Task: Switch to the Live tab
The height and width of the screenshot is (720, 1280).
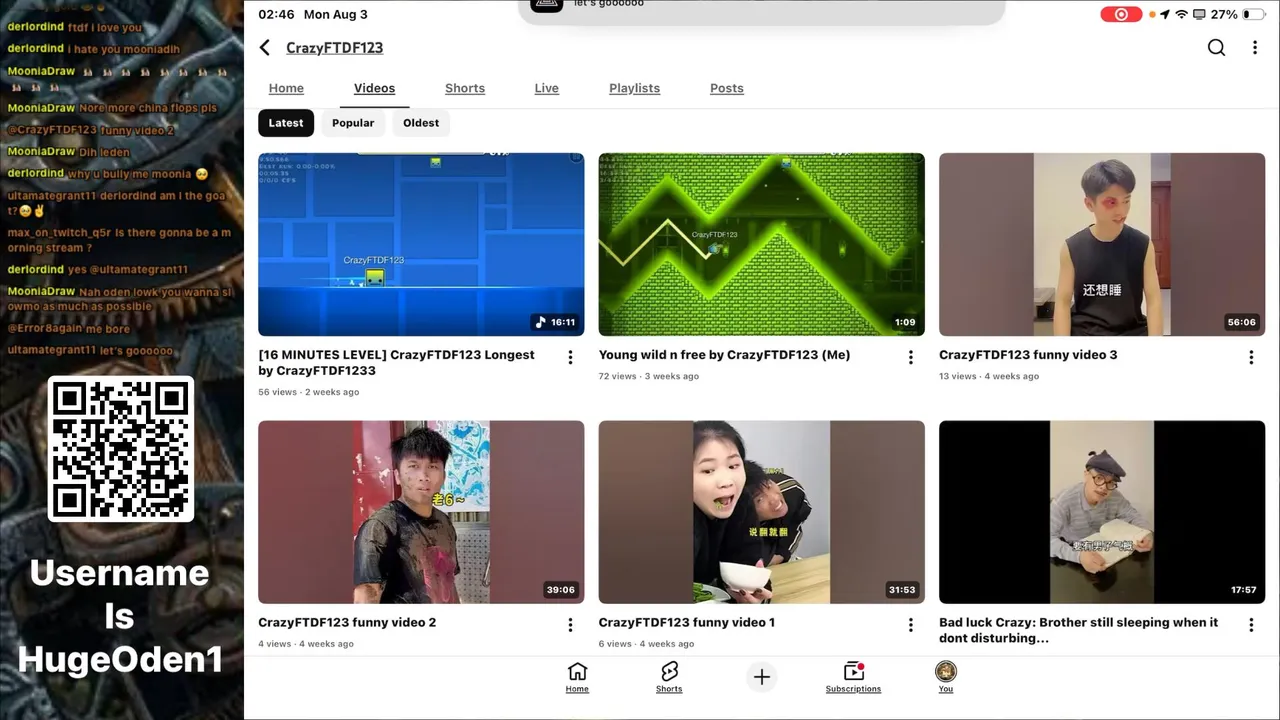Action: pyautogui.click(x=546, y=88)
